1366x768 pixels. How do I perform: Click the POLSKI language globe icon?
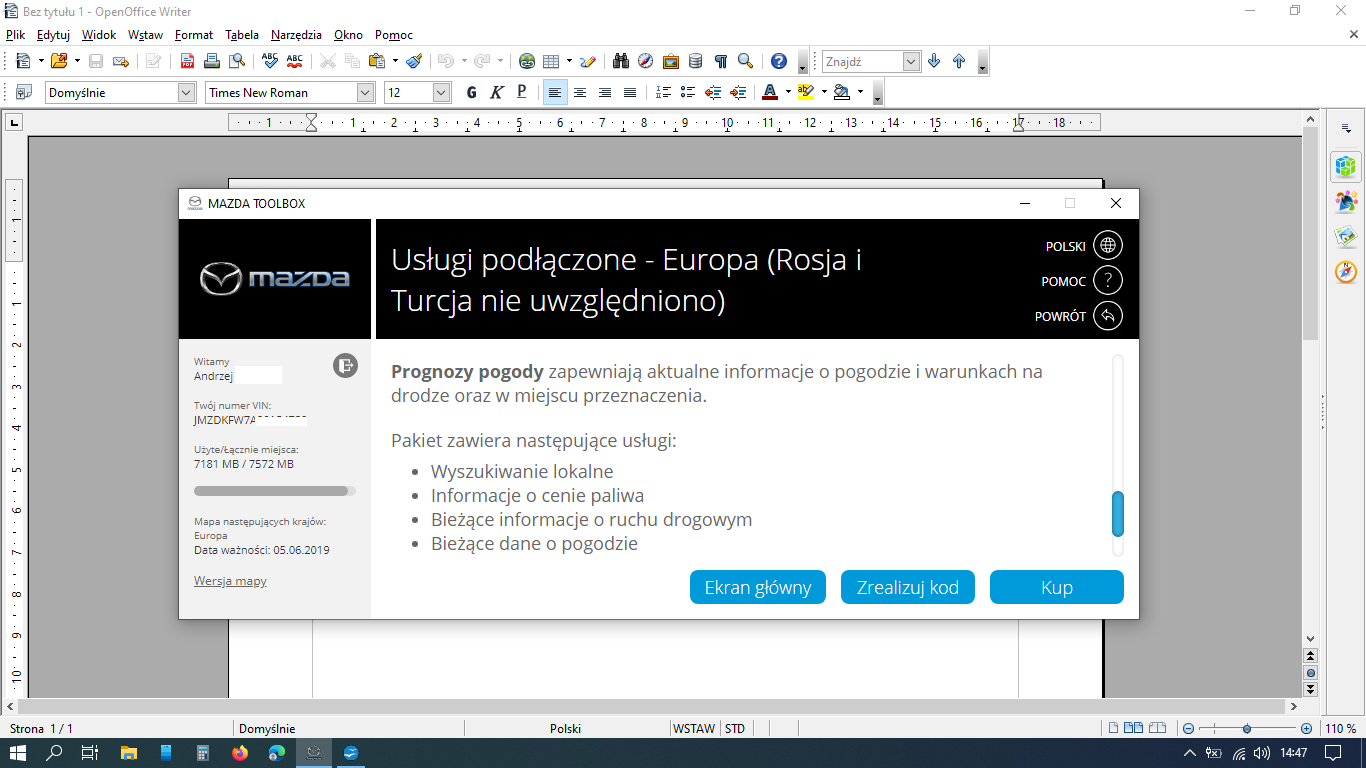(x=1108, y=246)
